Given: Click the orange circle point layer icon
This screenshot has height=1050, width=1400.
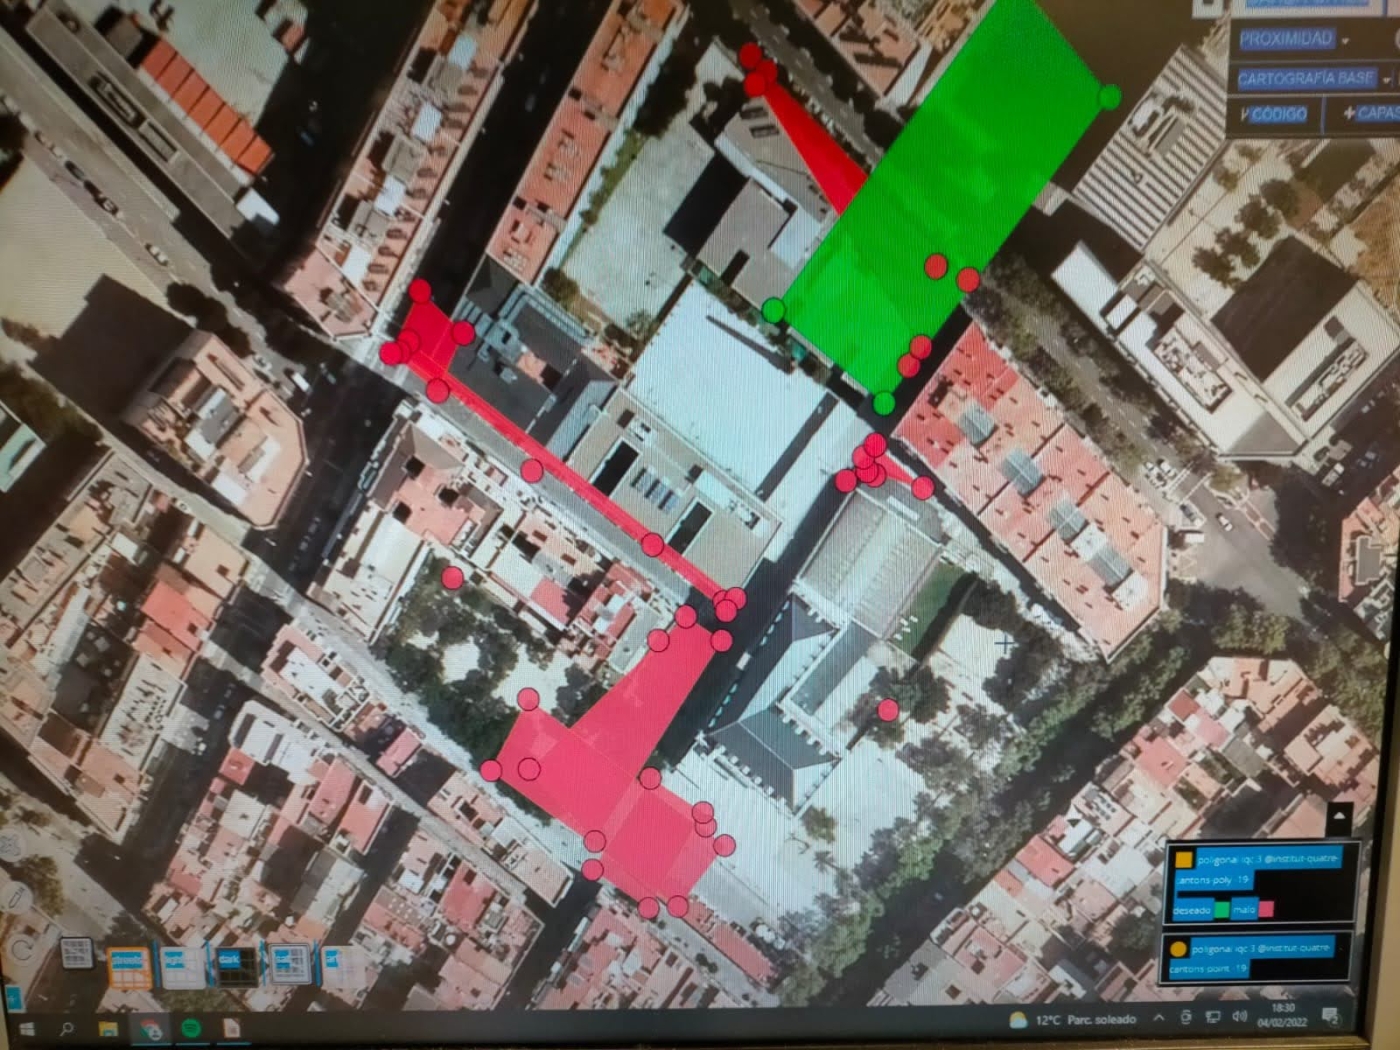Looking at the screenshot, I should (x=1179, y=948).
